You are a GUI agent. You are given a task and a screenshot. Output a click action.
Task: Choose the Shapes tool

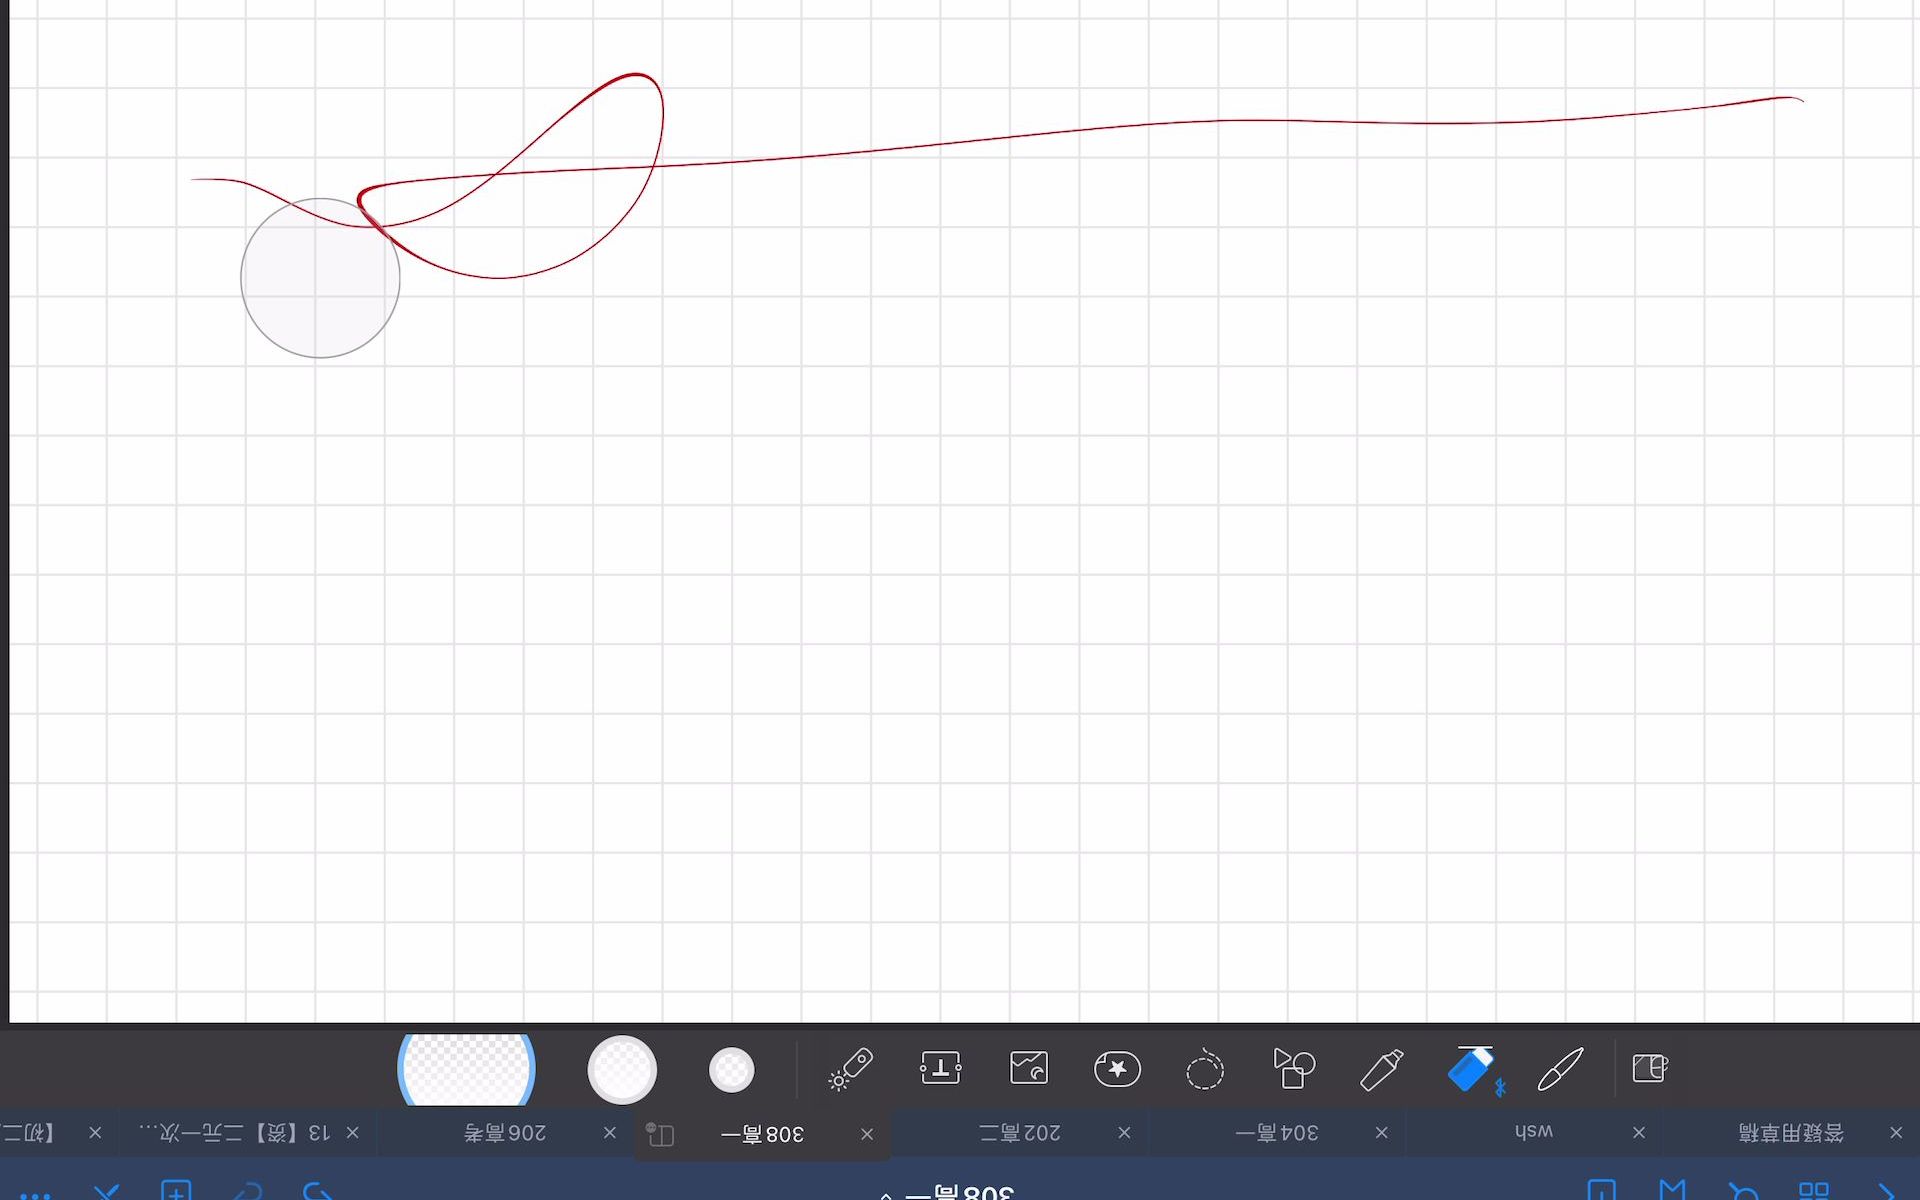click(x=1293, y=1069)
